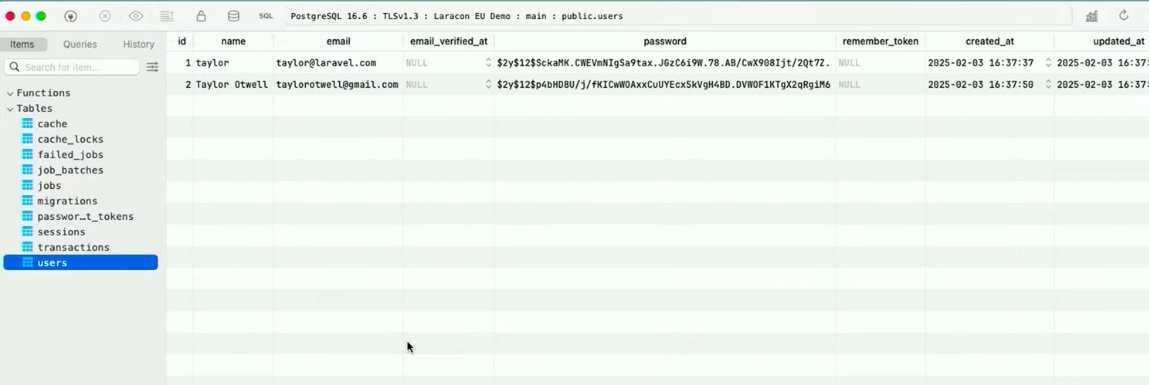The height and width of the screenshot is (385, 1149).
Task: Open the SQL query editor button
Action: point(266,15)
